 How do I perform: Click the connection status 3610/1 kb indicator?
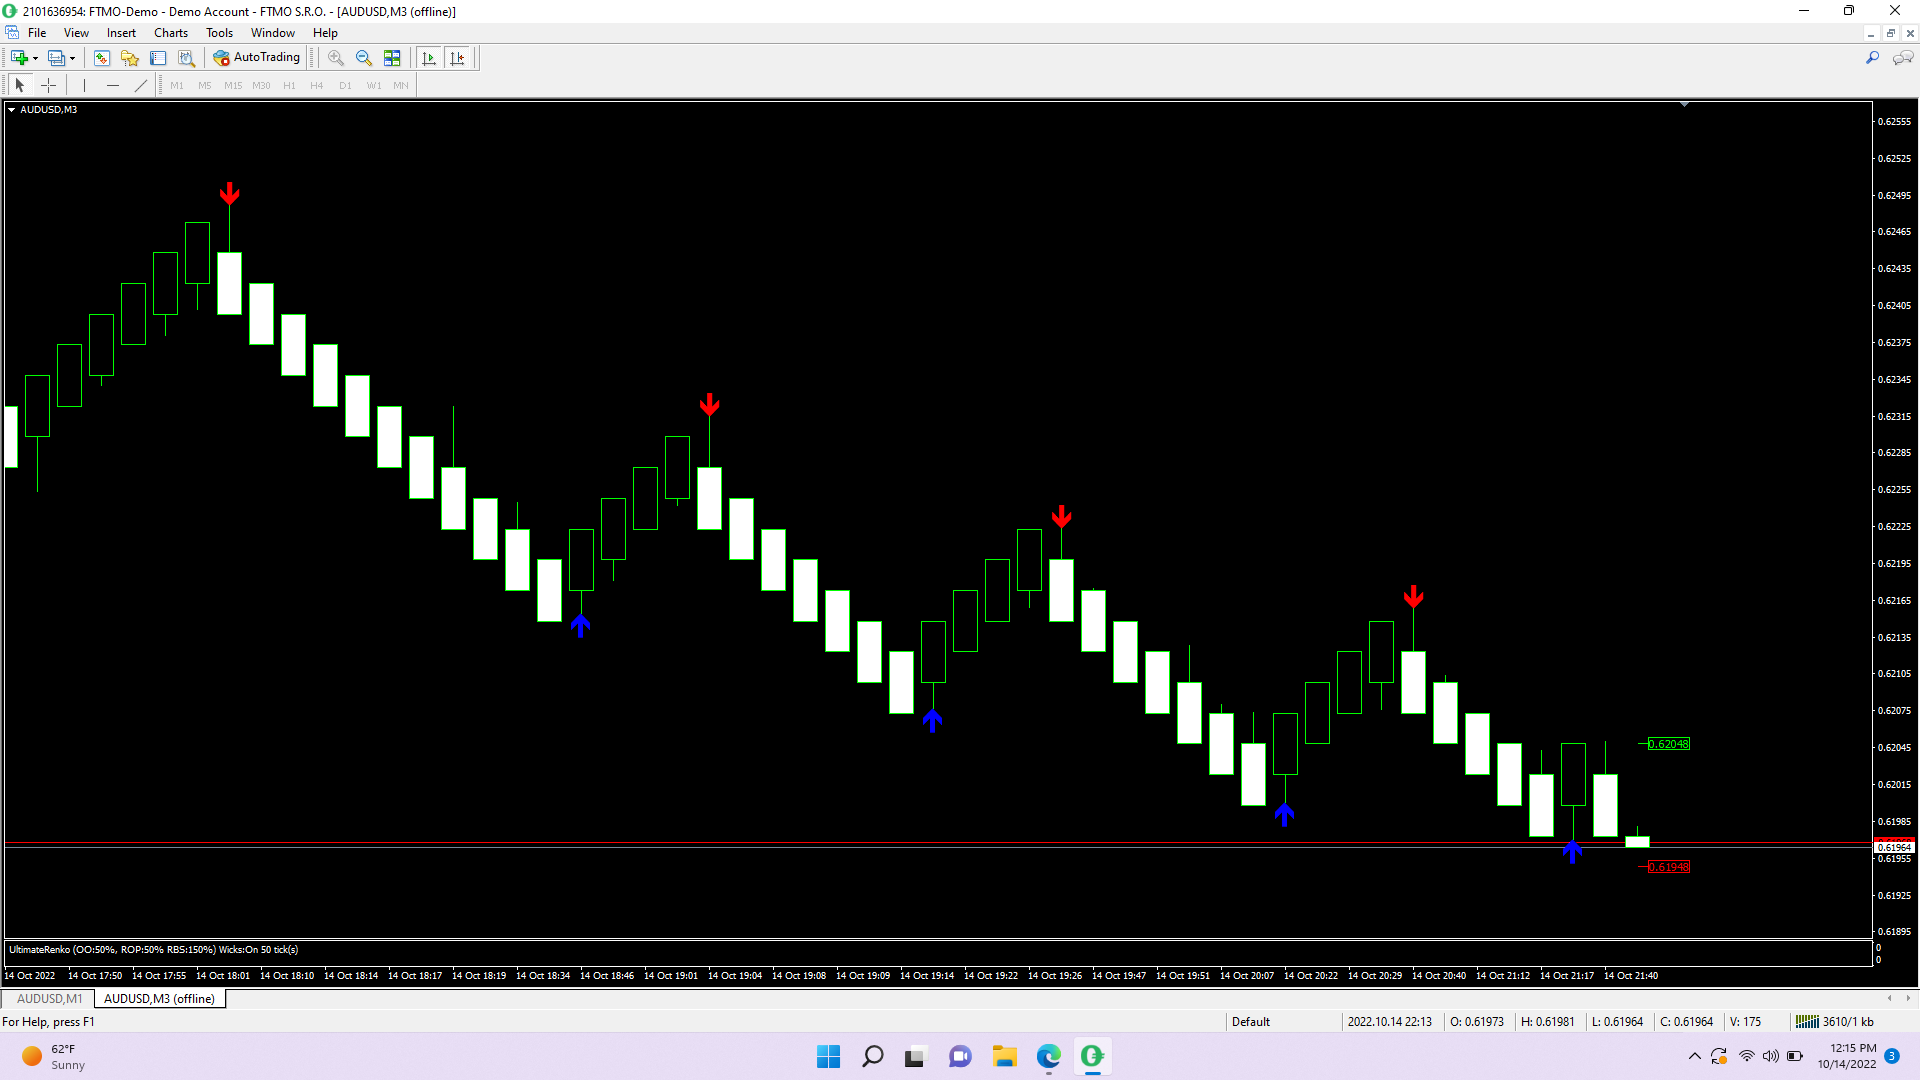1835,1021
